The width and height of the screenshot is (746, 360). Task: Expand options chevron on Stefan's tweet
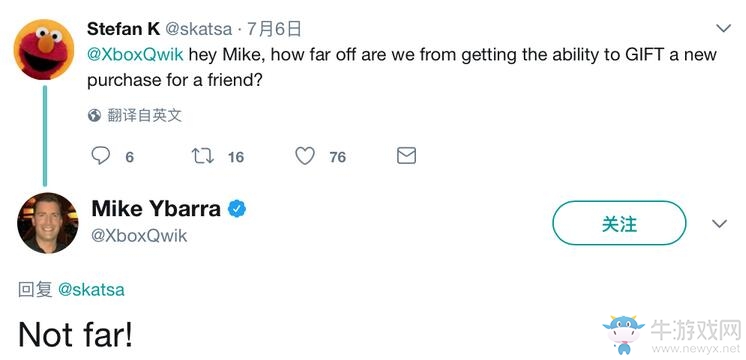pos(723,29)
